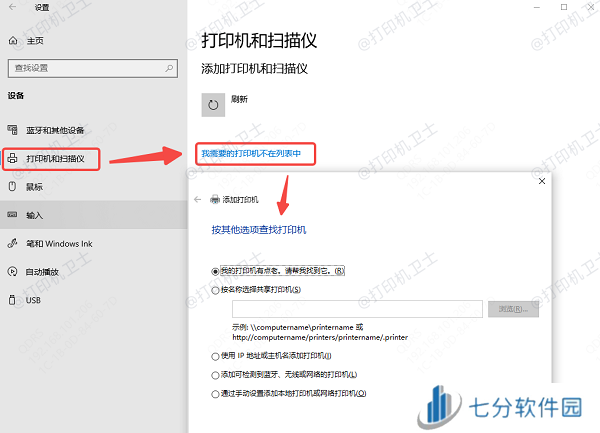This screenshot has width=600, height=433.
Task: Click the mouse icon beside 鼠标
Action: pyautogui.click(x=12, y=186)
